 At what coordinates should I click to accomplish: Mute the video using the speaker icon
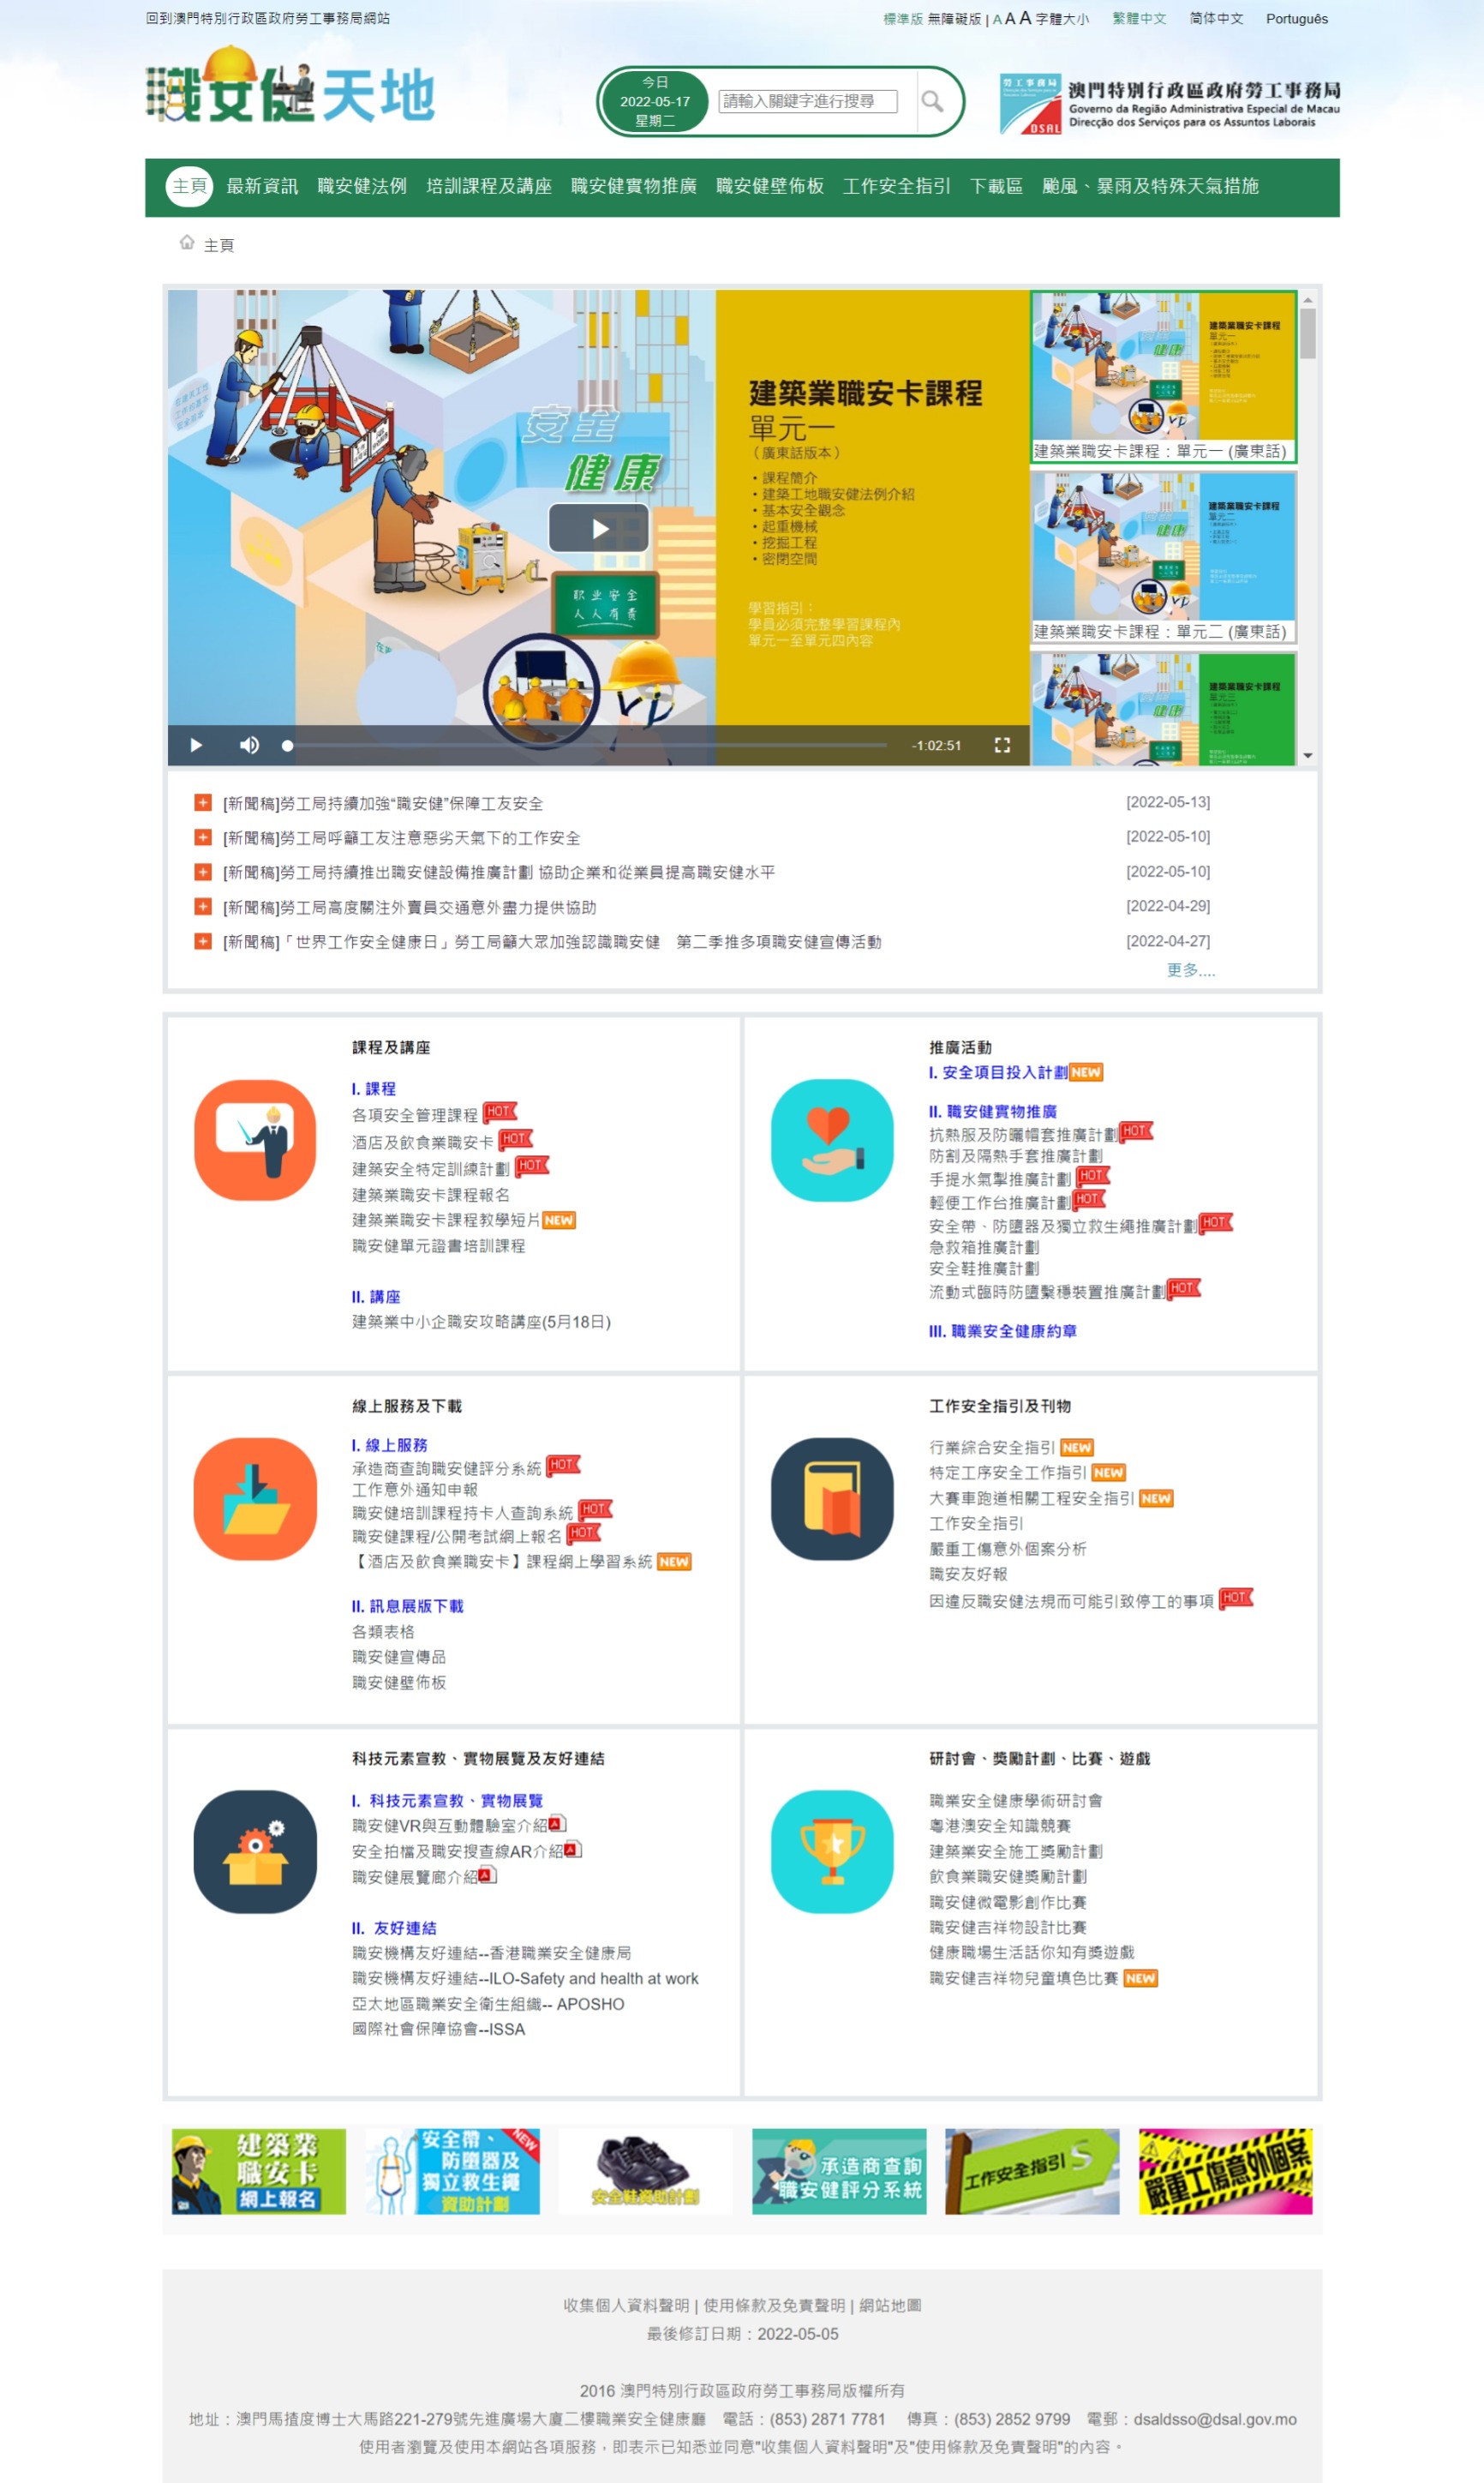pos(249,745)
